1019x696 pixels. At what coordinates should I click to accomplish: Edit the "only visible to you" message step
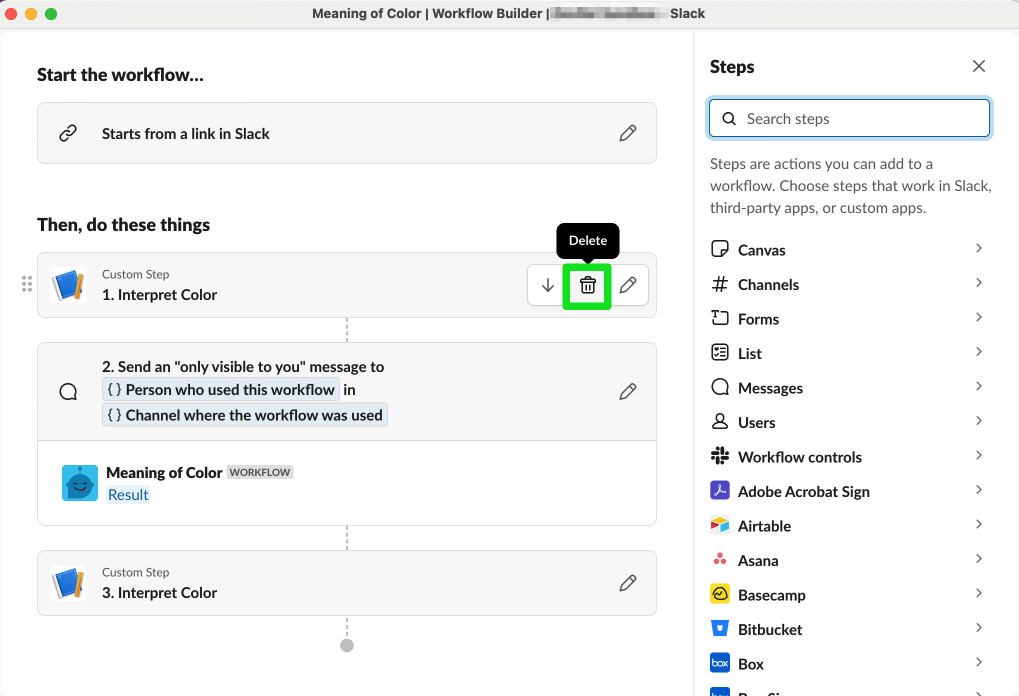(628, 391)
